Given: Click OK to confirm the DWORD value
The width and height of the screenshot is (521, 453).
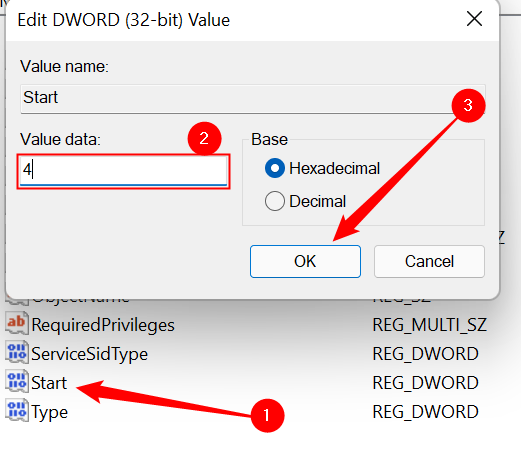Looking at the screenshot, I should (305, 261).
